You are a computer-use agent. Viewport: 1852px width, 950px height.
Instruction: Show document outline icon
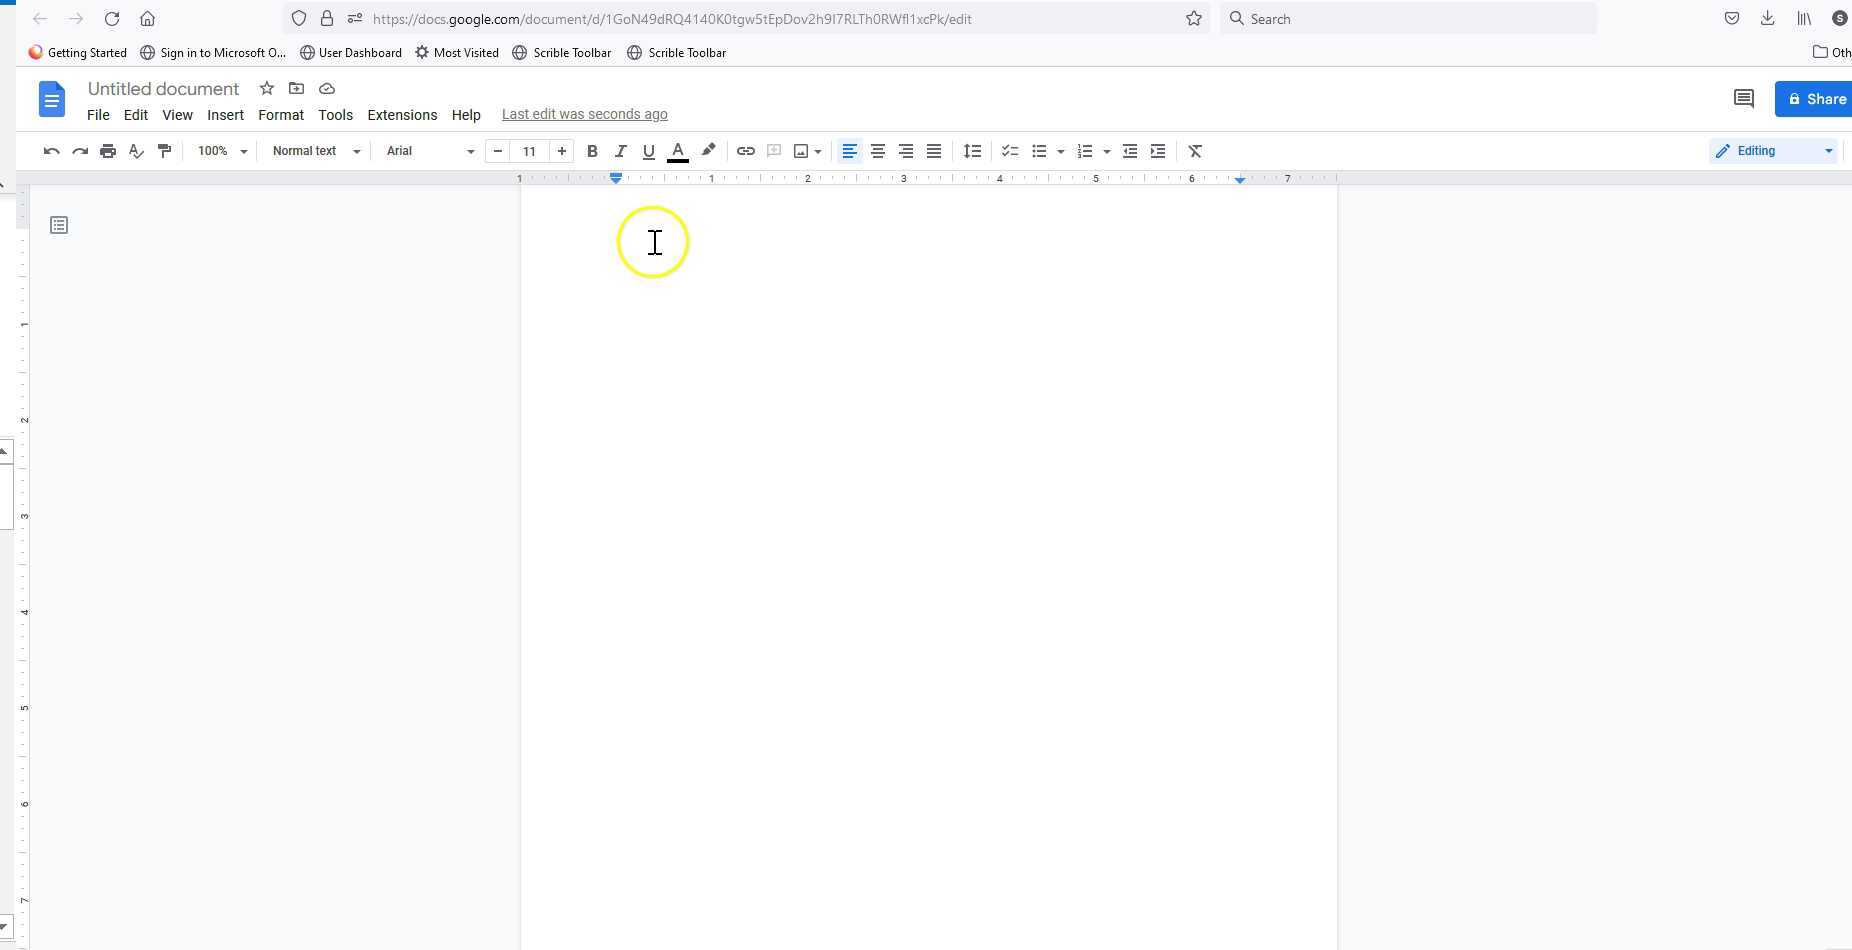59,225
